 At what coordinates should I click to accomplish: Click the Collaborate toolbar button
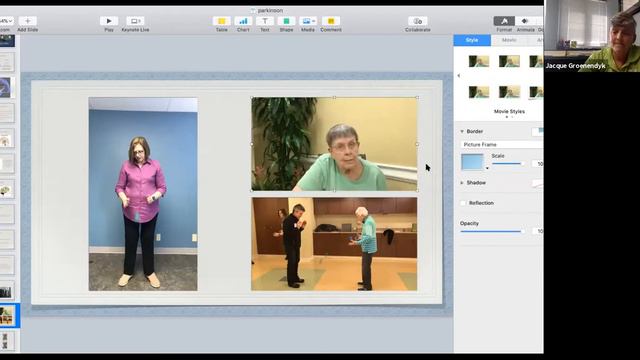click(x=418, y=21)
